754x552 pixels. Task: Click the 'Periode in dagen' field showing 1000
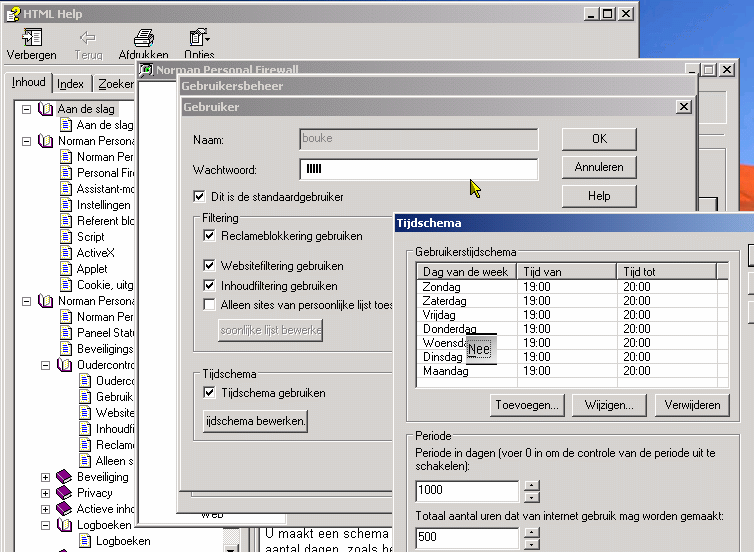tap(467, 491)
